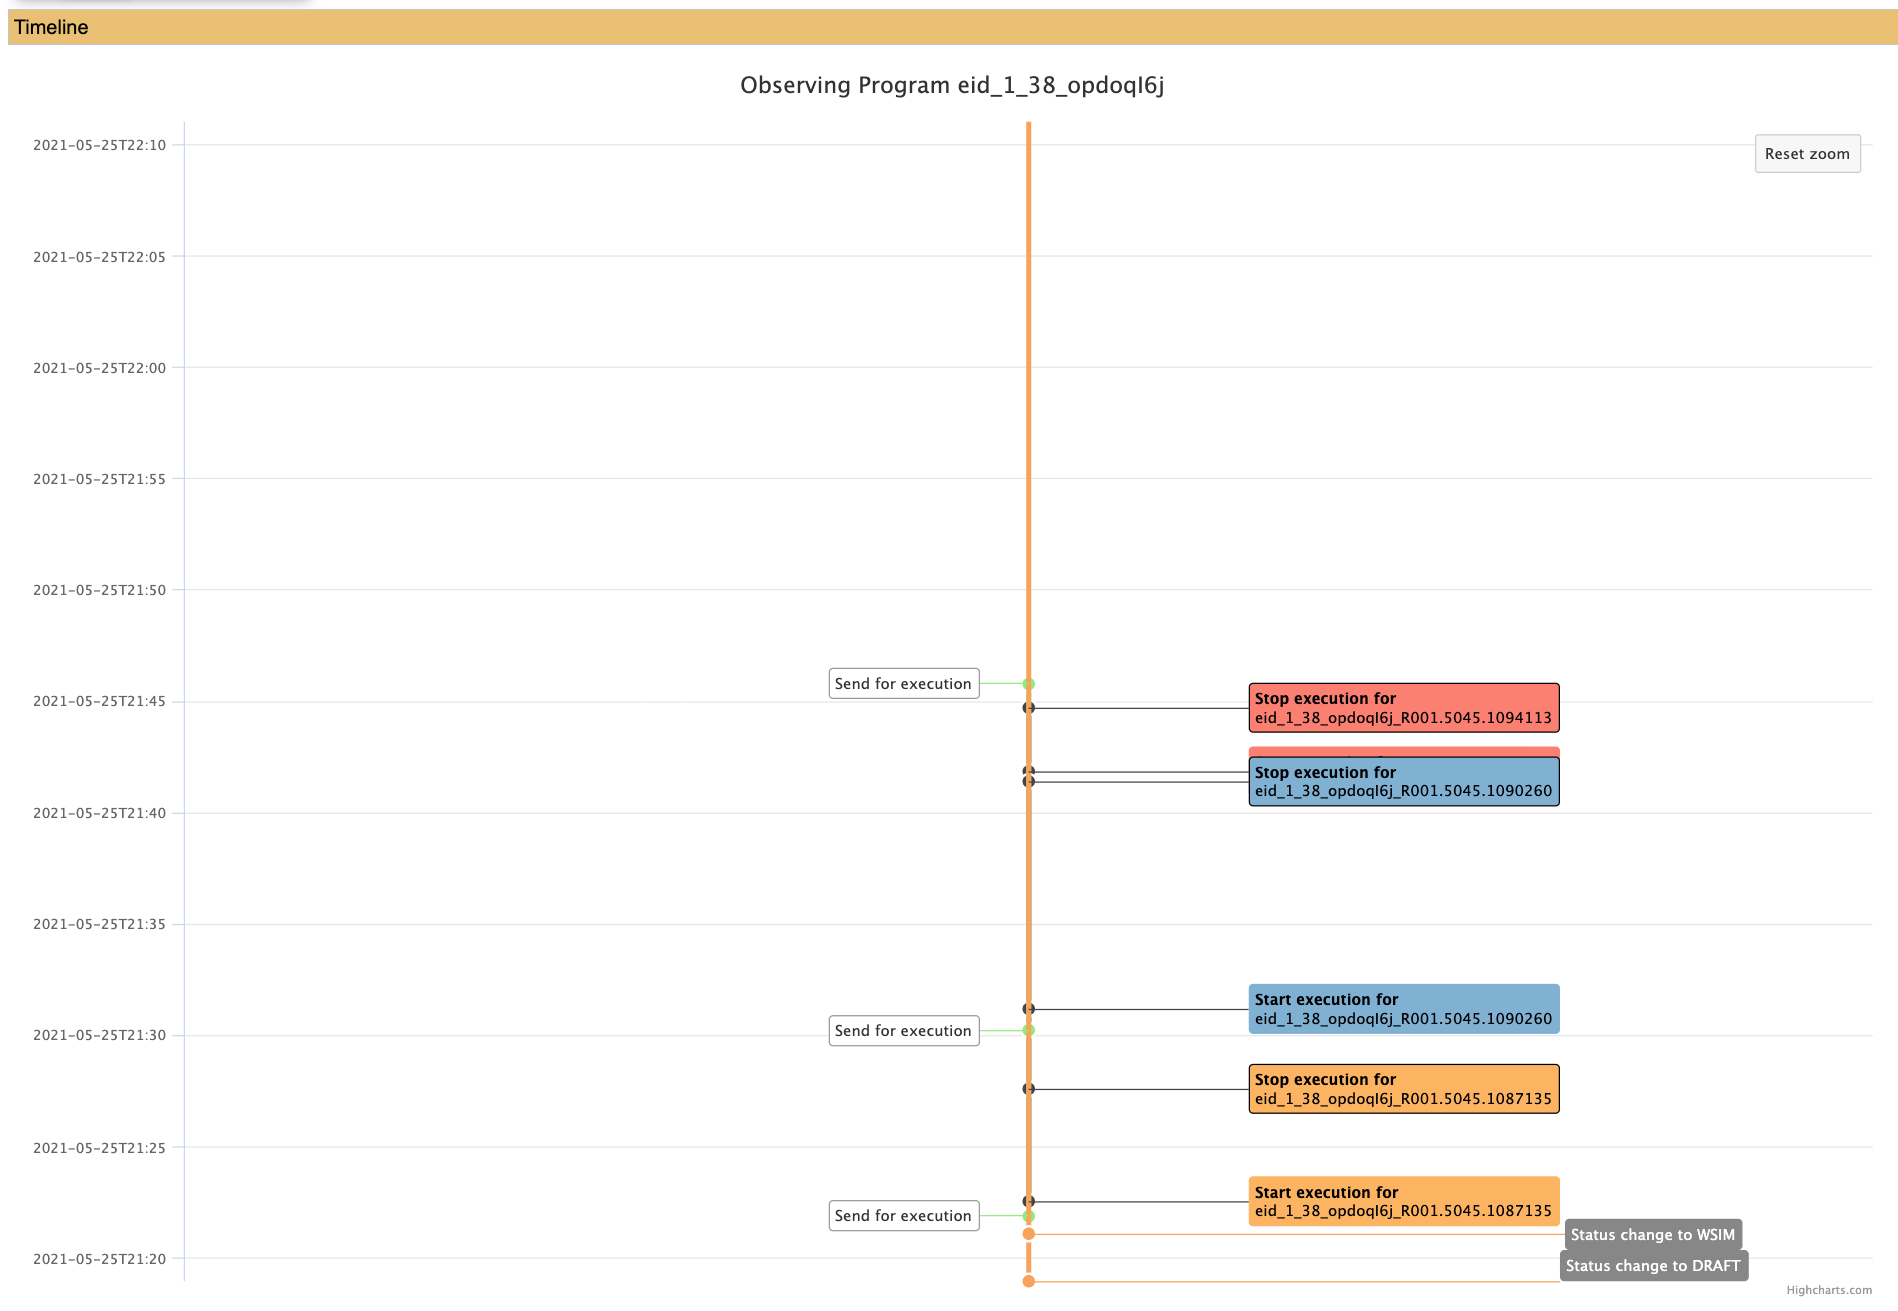The height and width of the screenshot is (1311, 1898).
Task: Click the axis label 2021-05-25T22:10
Action: point(100,145)
